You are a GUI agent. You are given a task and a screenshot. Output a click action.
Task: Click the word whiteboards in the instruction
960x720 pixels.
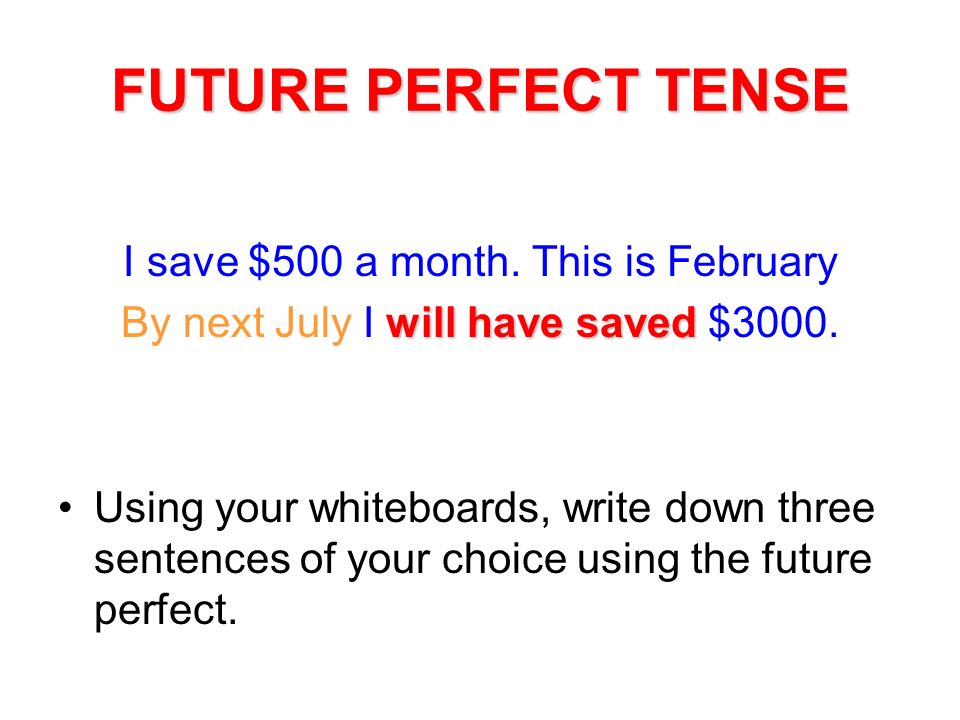(430, 508)
